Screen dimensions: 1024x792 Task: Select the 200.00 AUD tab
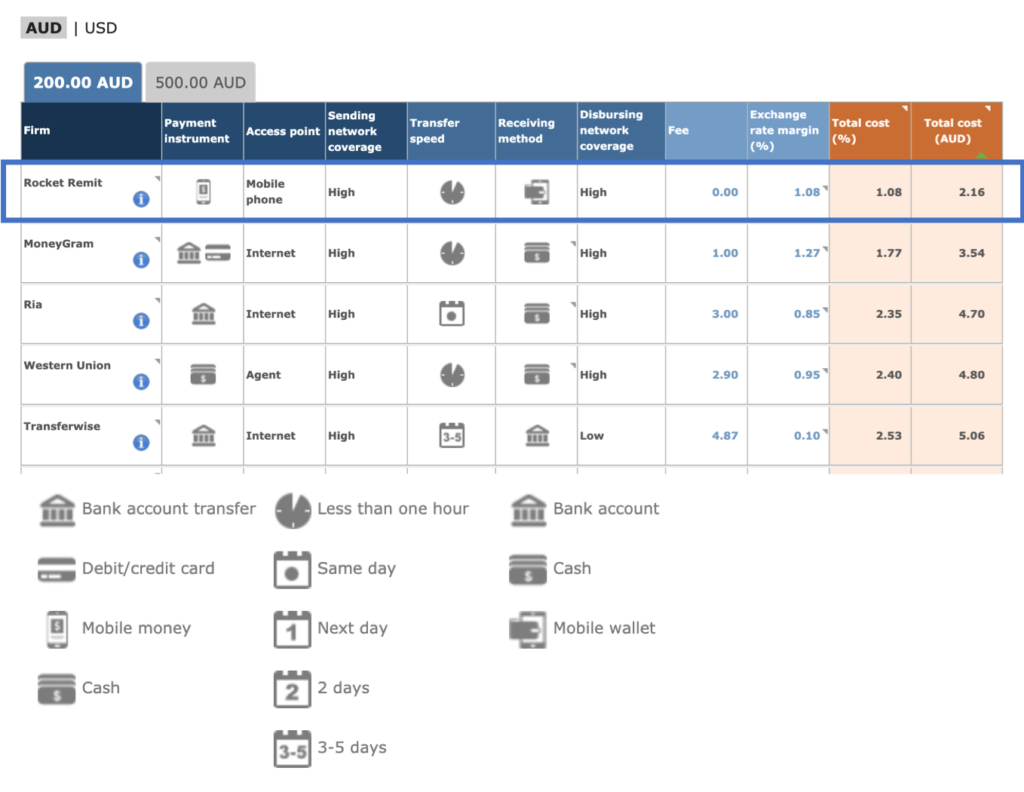(83, 82)
